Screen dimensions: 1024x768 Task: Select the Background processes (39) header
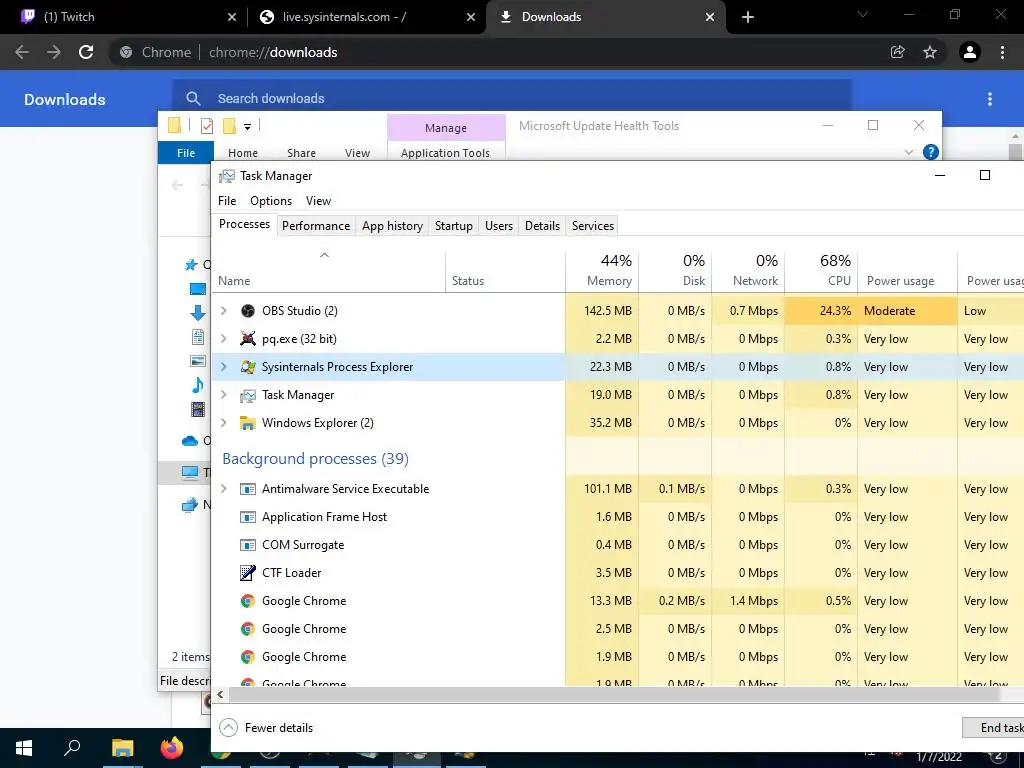(315, 459)
